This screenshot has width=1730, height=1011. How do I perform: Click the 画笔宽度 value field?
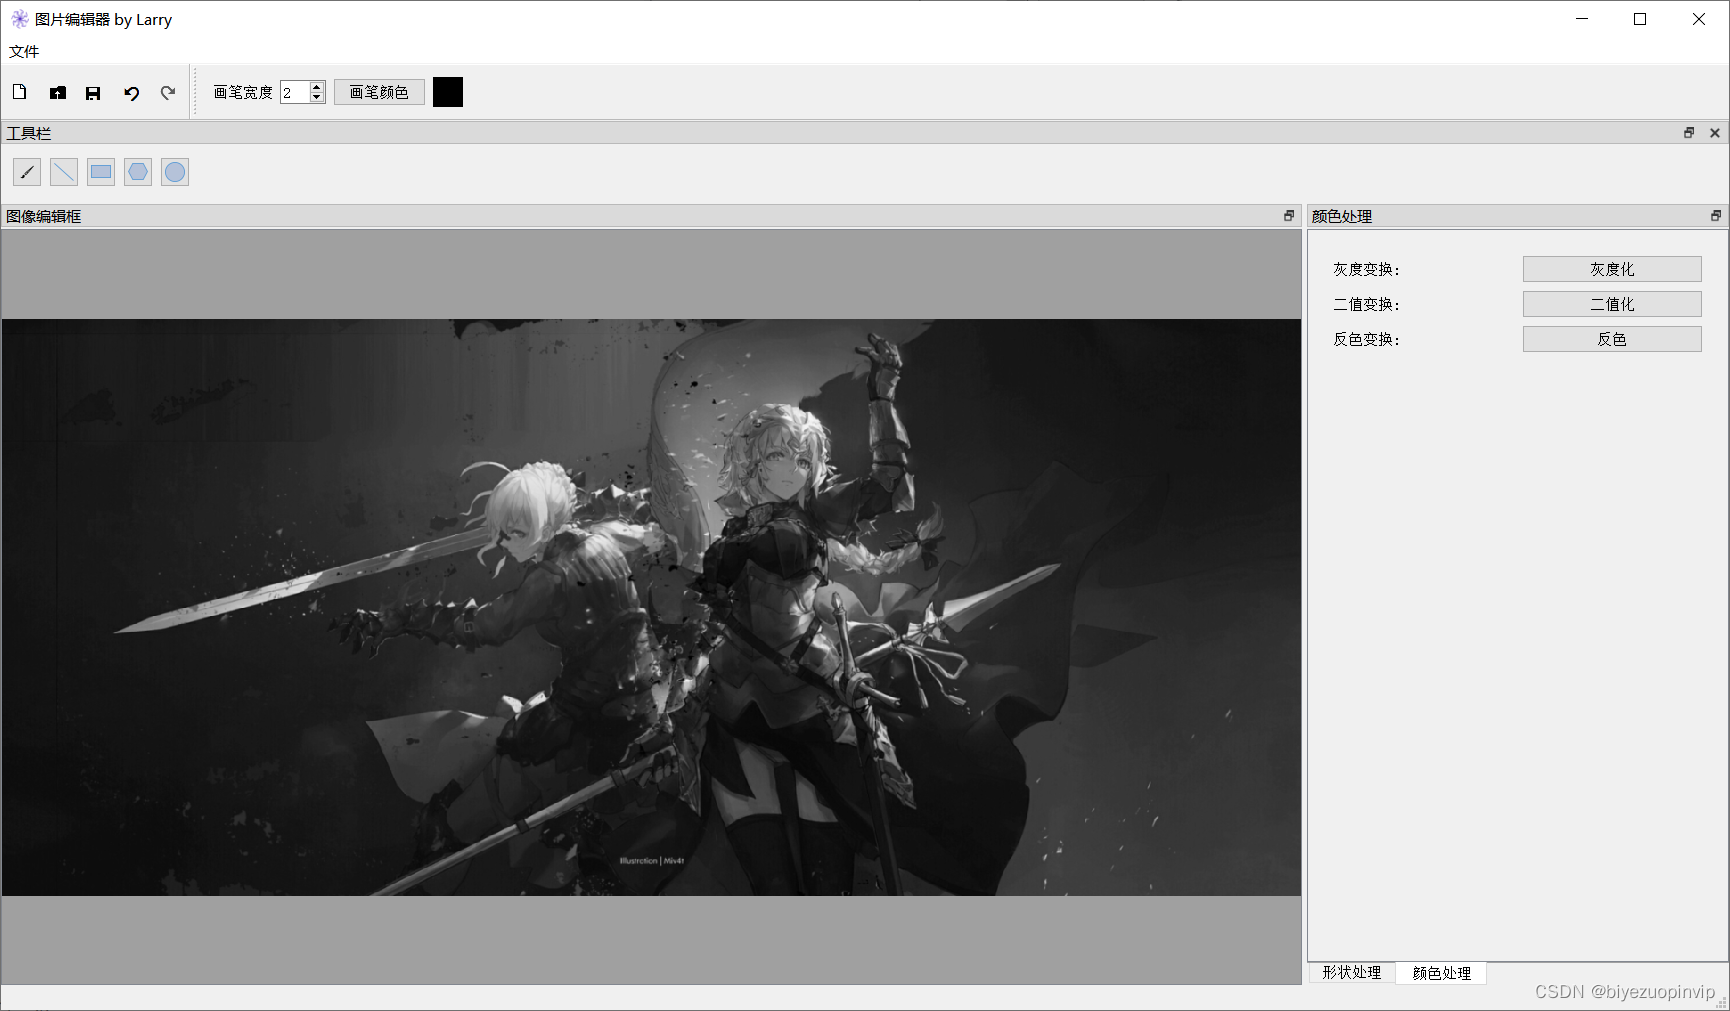coord(295,92)
